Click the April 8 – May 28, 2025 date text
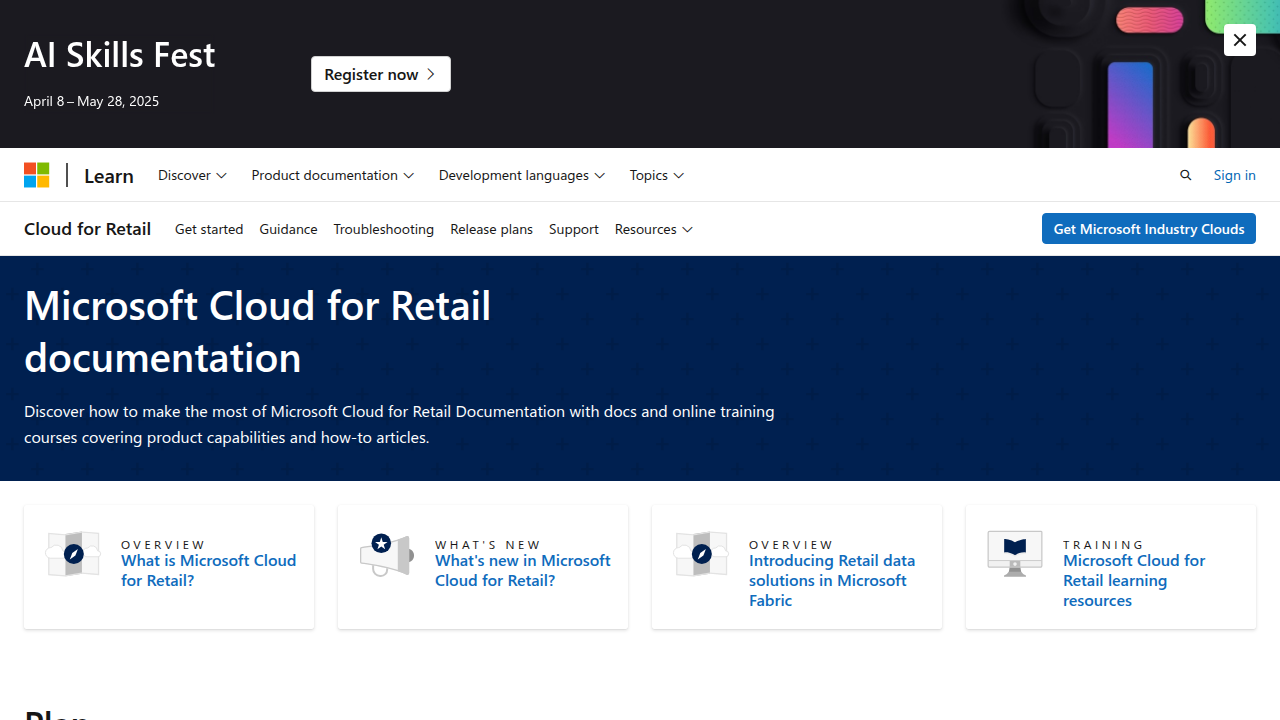 [91, 101]
